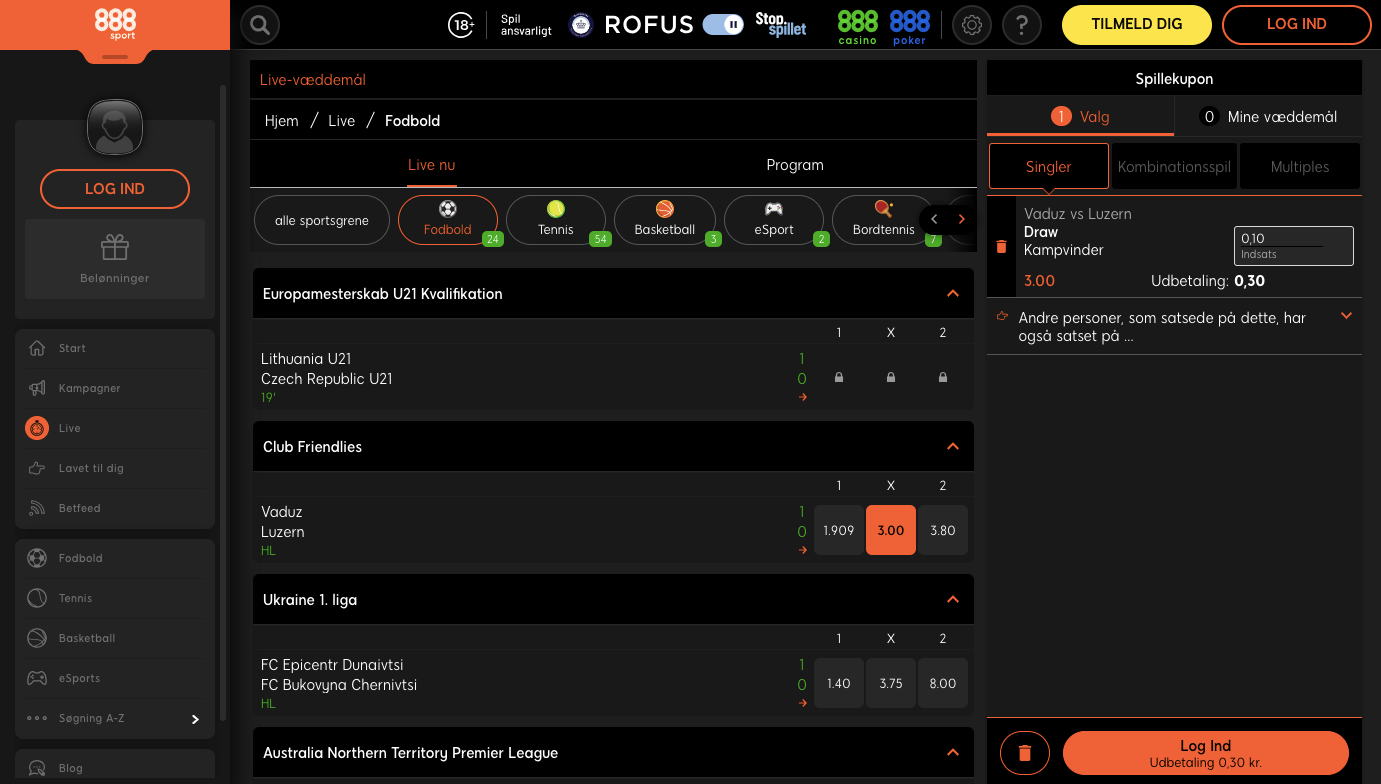Open Betfeed in the sidebar

[x=115, y=508]
